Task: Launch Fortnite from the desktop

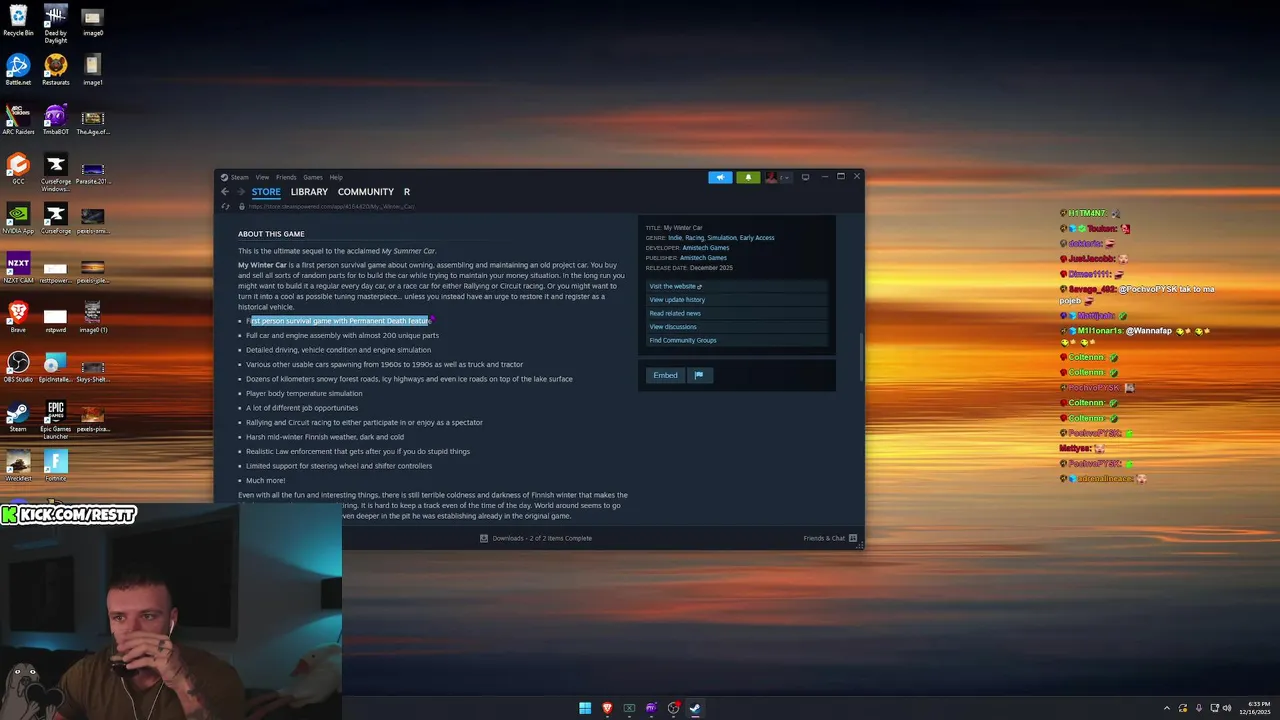Action: tap(55, 466)
